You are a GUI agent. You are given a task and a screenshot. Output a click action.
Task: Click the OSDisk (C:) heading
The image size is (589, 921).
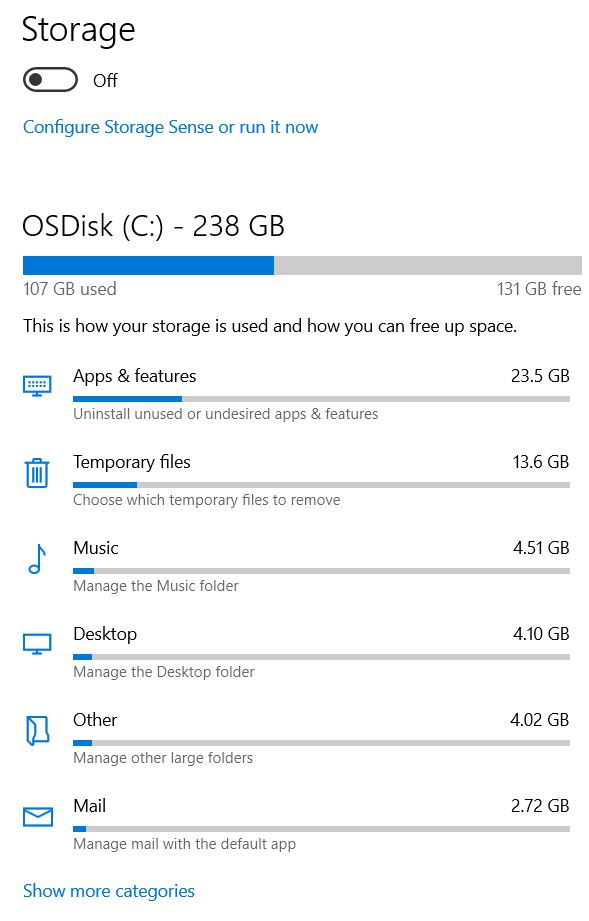(153, 226)
